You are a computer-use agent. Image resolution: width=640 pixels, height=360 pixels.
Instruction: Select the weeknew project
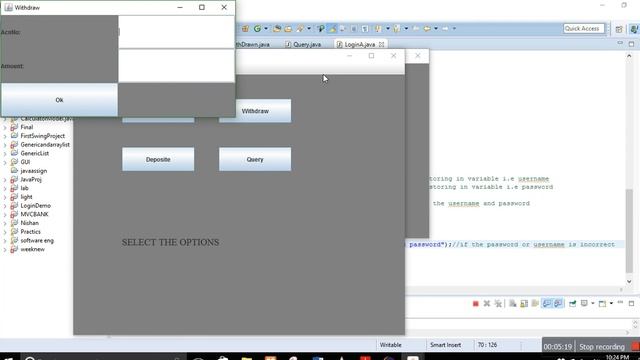click(x=32, y=249)
